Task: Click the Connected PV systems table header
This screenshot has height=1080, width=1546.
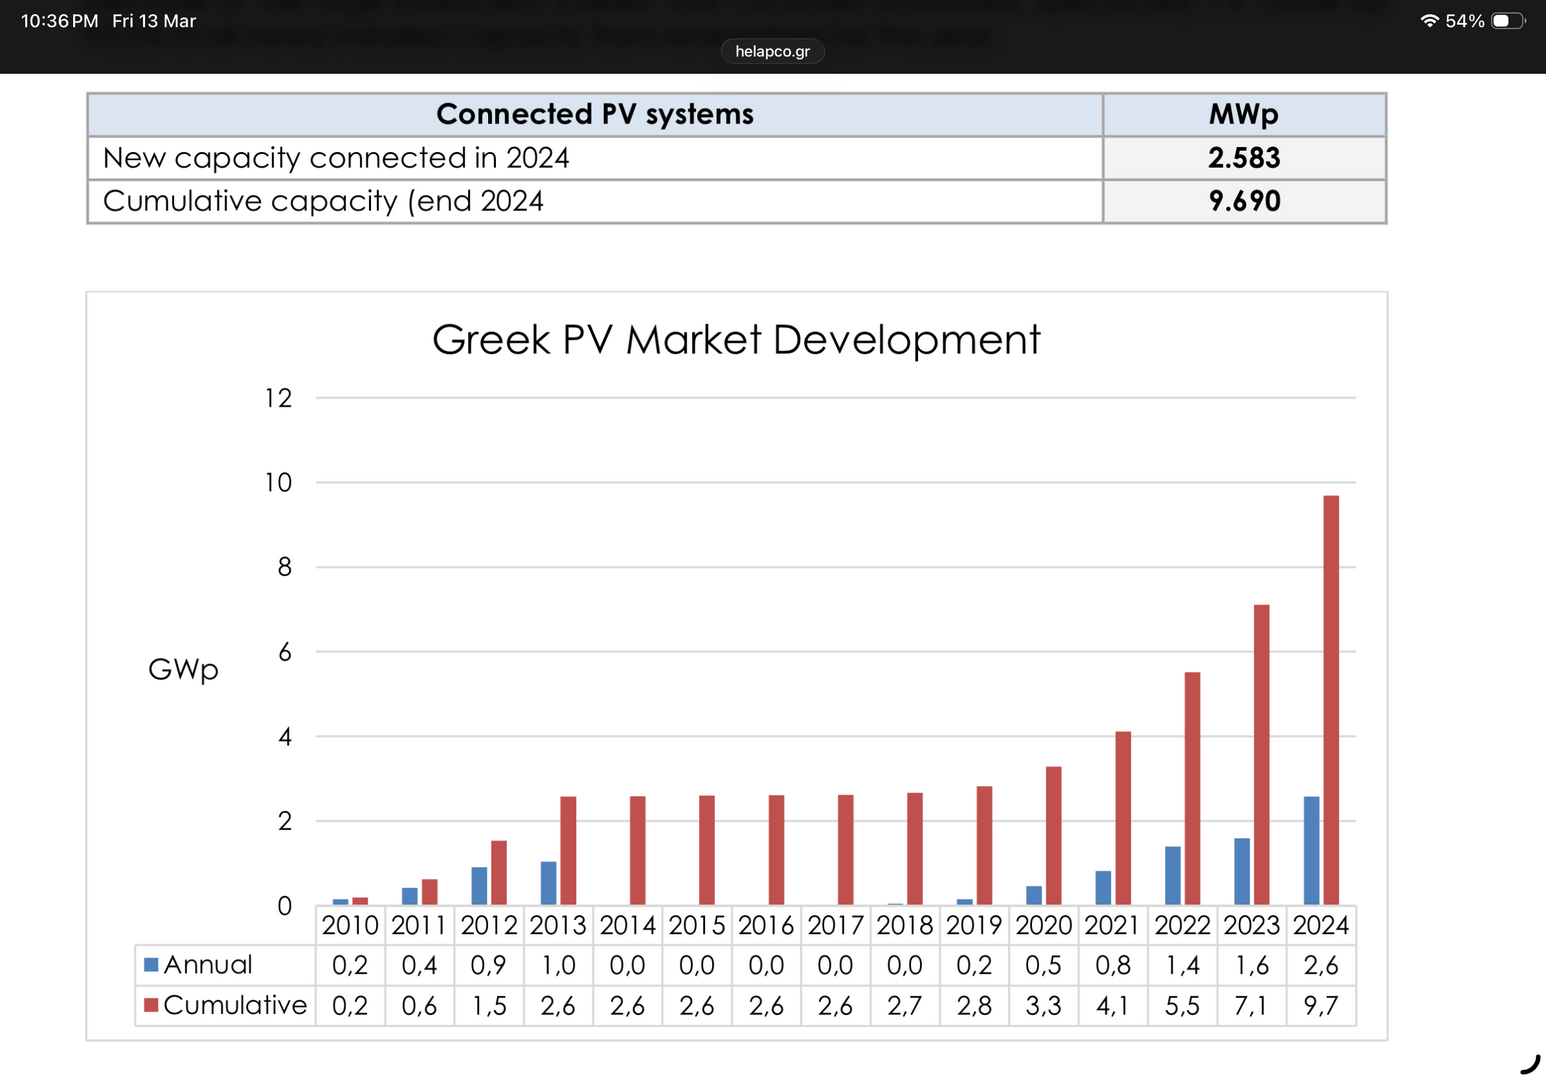Action: coord(595,114)
